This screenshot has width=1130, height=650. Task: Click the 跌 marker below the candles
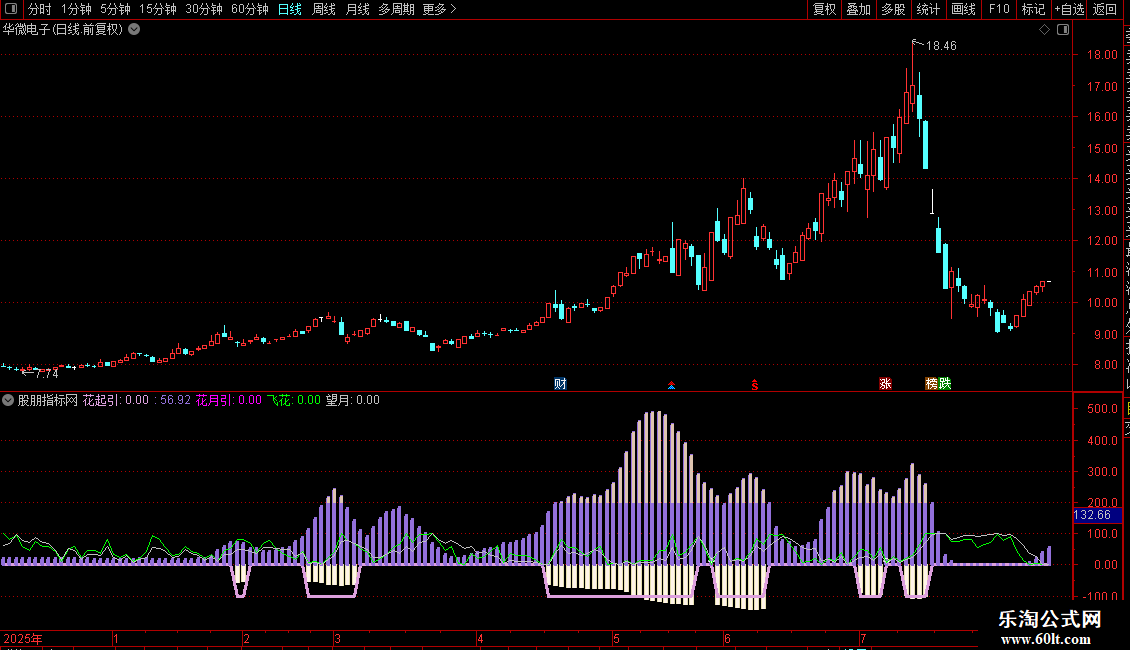coord(945,383)
